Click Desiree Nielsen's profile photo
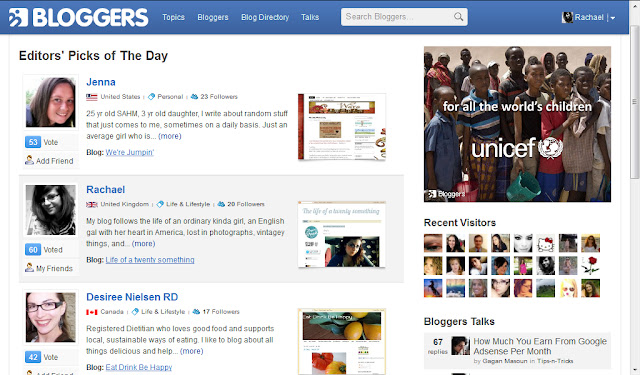The height and width of the screenshot is (375, 640). (x=51, y=317)
